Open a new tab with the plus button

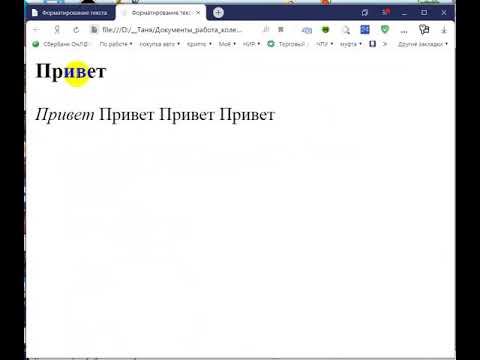218,13
